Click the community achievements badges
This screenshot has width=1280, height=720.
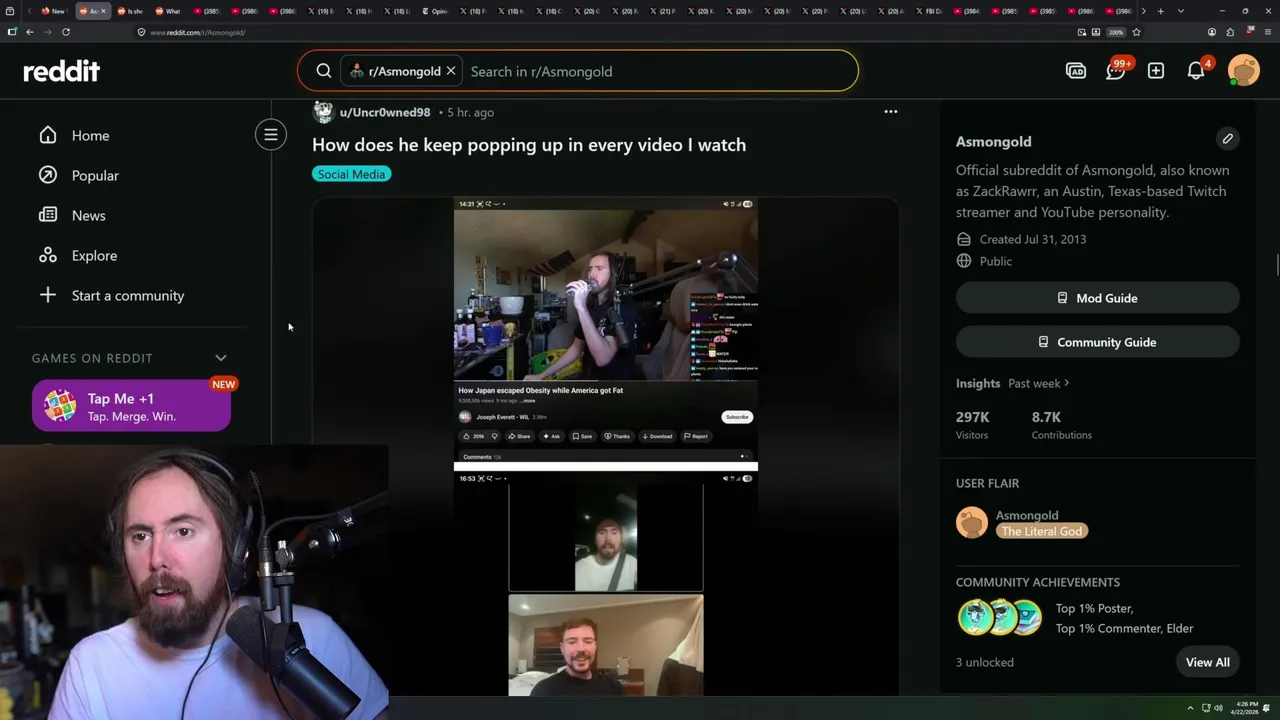[x=1000, y=618]
